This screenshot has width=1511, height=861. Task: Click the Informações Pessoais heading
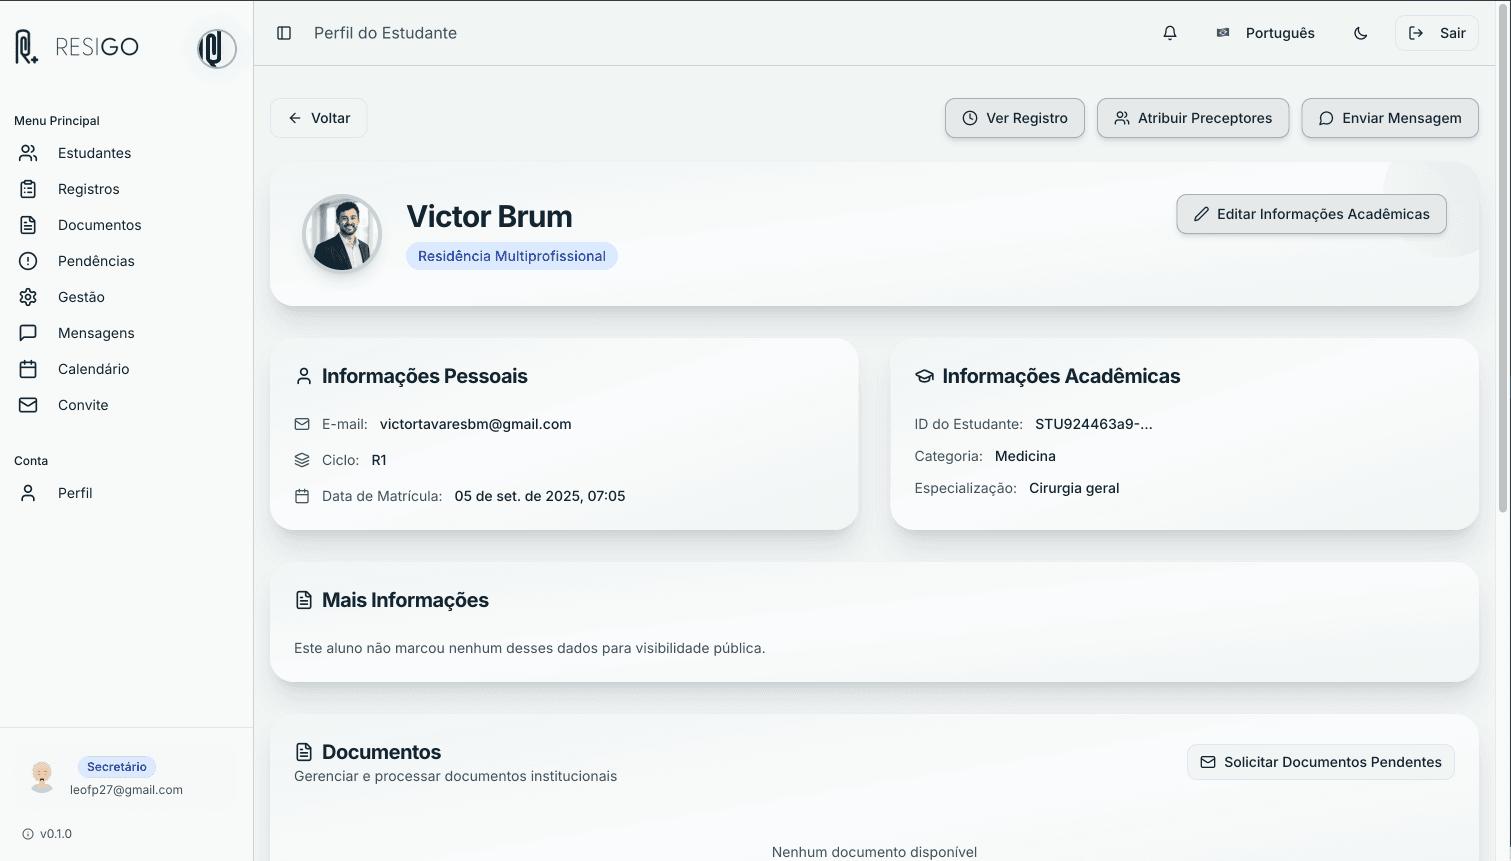click(425, 376)
